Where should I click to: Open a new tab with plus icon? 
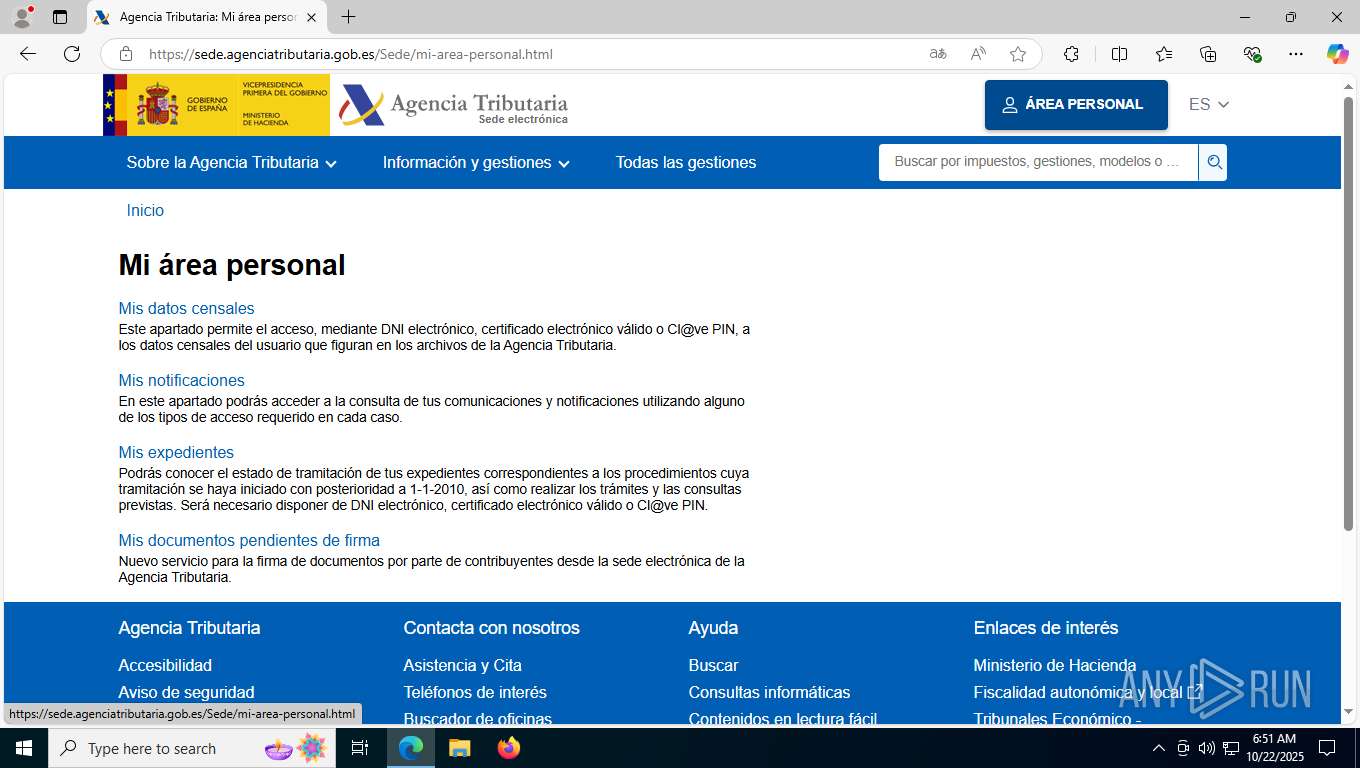click(348, 17)
